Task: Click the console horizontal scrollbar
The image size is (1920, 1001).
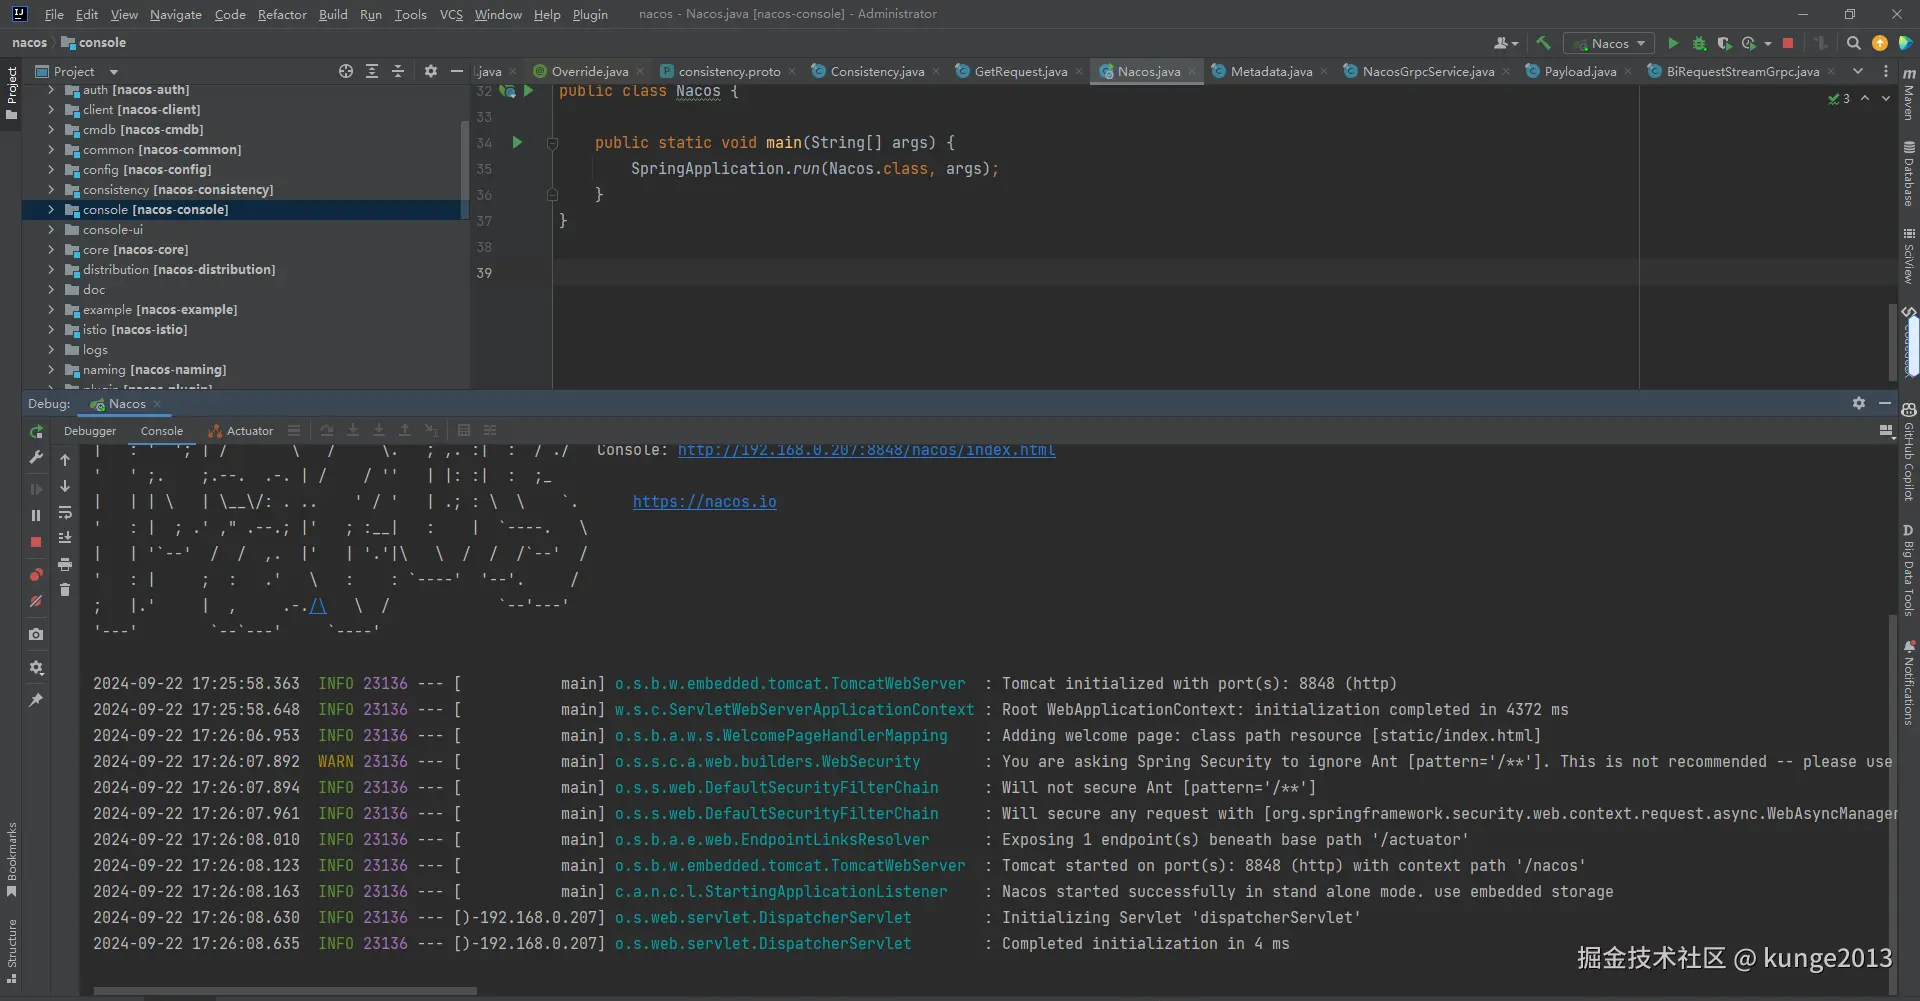Action: (285, 991)
